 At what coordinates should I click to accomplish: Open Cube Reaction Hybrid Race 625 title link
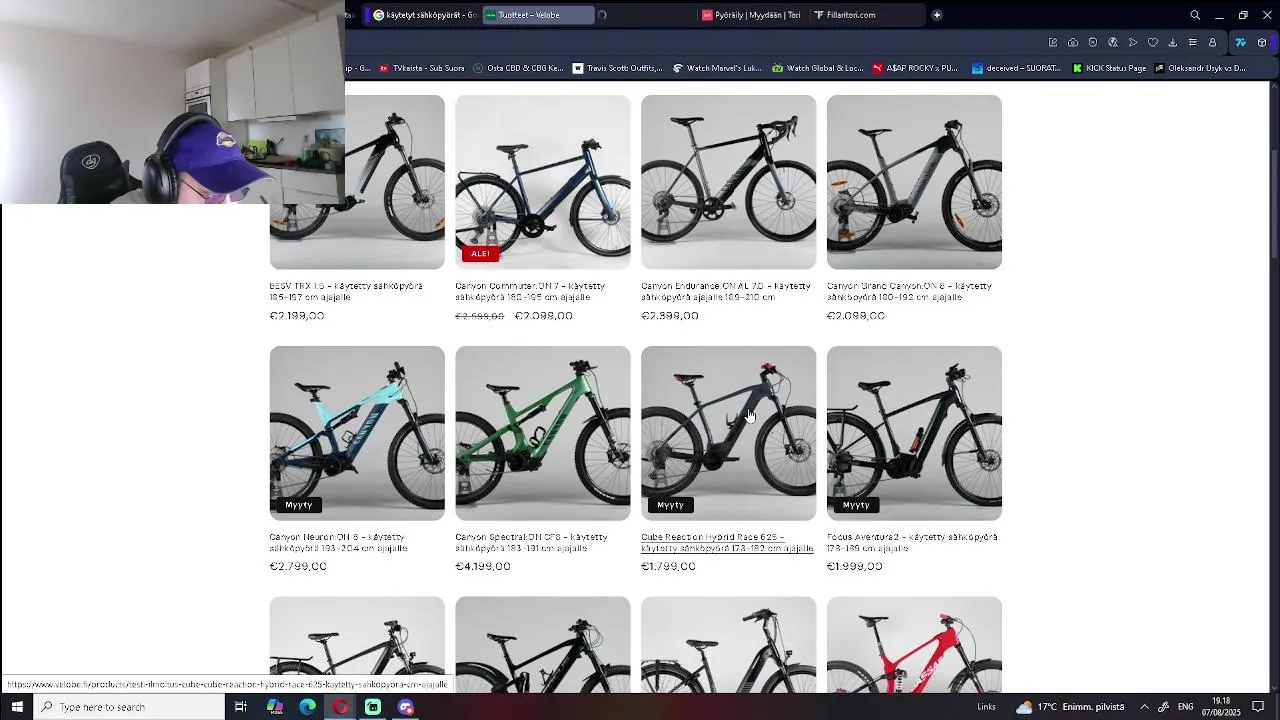[727, 542]
